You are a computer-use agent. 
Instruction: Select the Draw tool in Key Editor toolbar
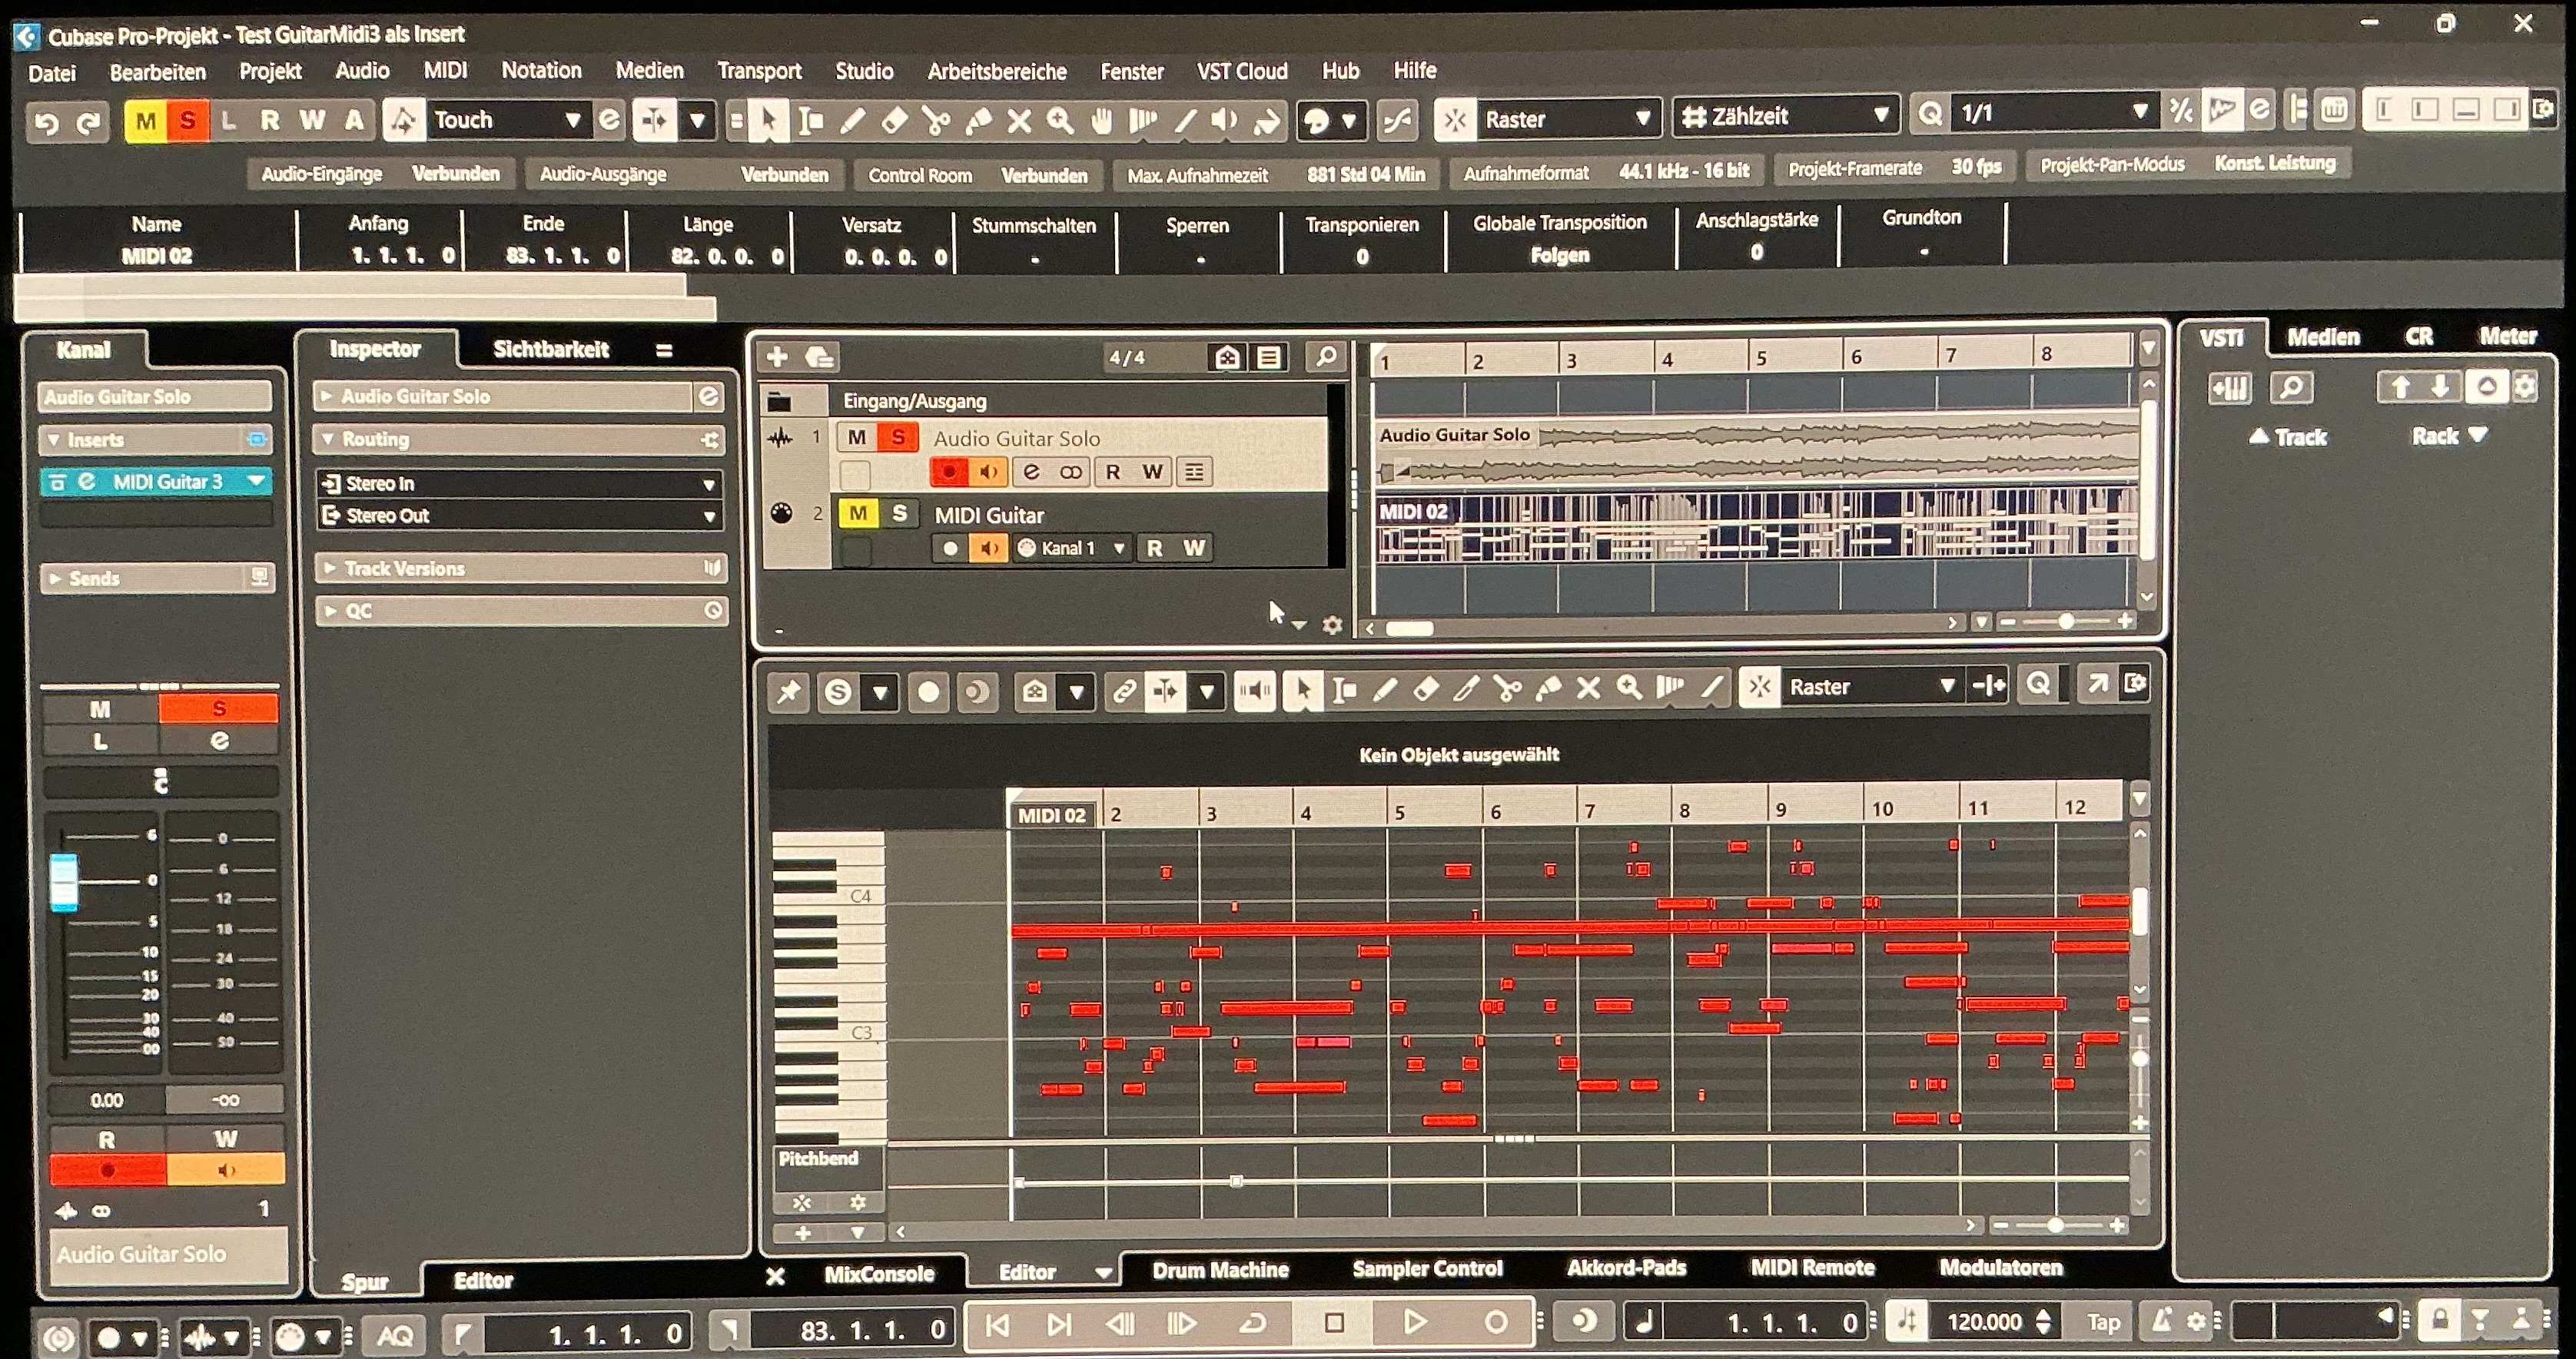1385,689
